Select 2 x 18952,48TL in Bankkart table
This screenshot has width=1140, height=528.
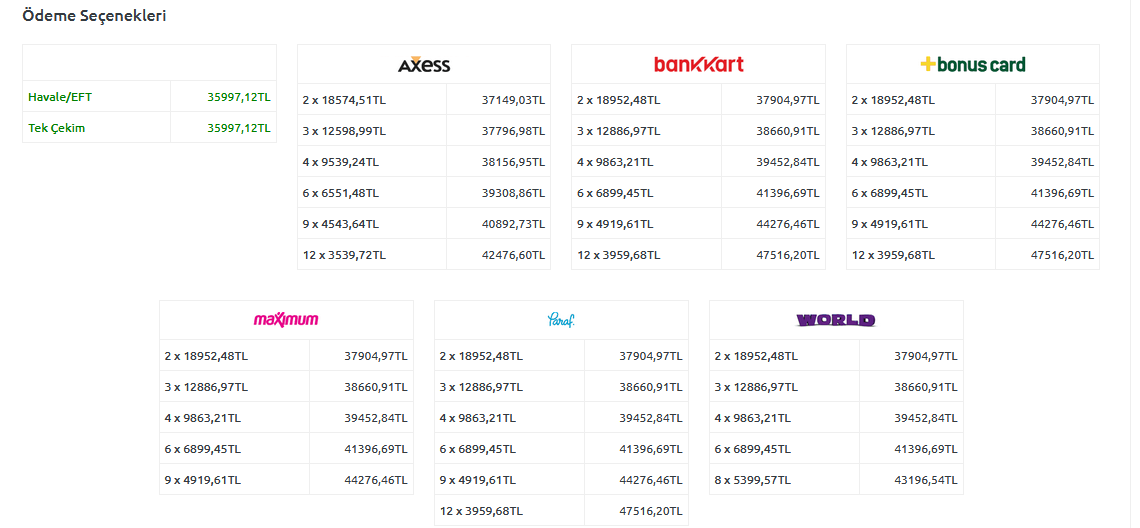tap(619, 100)
